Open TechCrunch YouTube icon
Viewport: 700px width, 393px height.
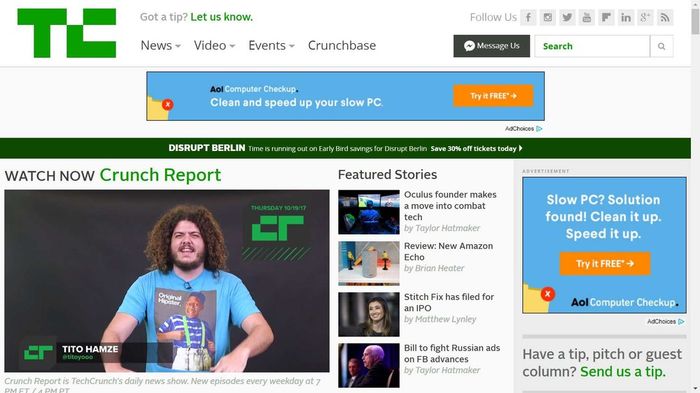point(587,17)
